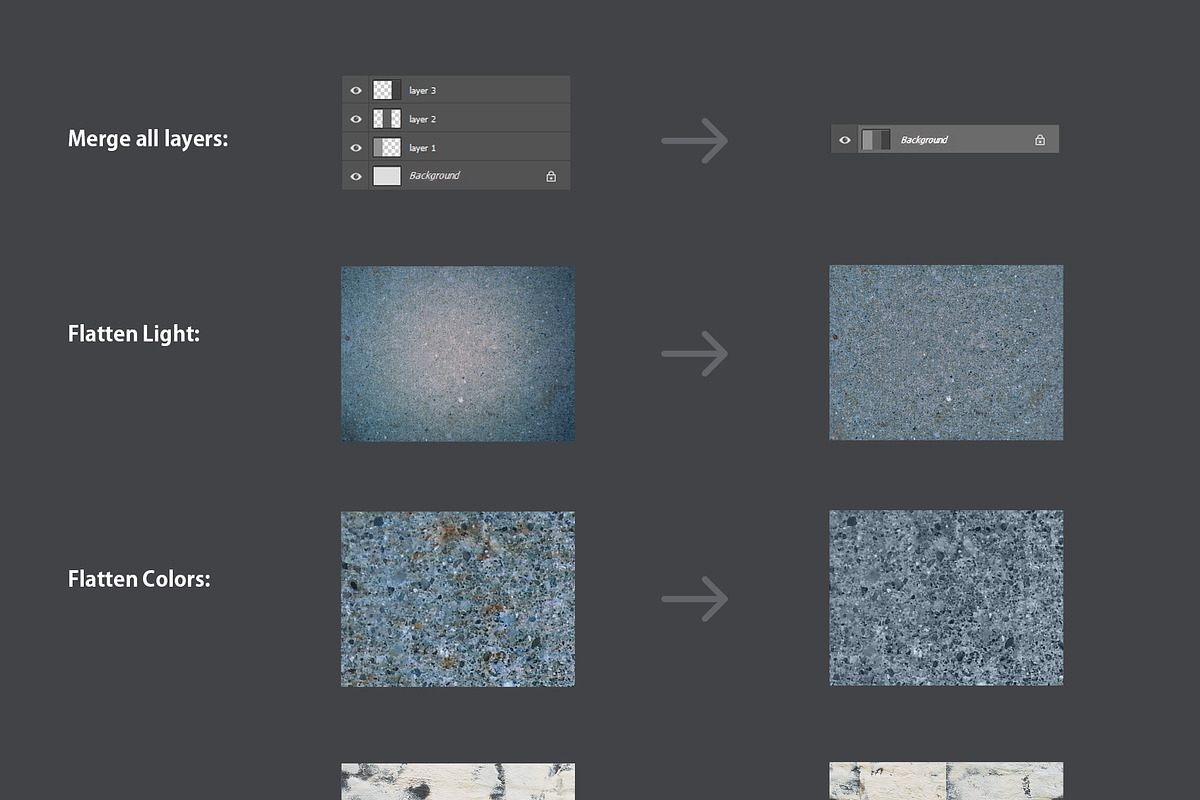Toggle eye icon of the merged Background layer
The width and height of the screenshot is (1200, 800).
click(x=845, y=140)
